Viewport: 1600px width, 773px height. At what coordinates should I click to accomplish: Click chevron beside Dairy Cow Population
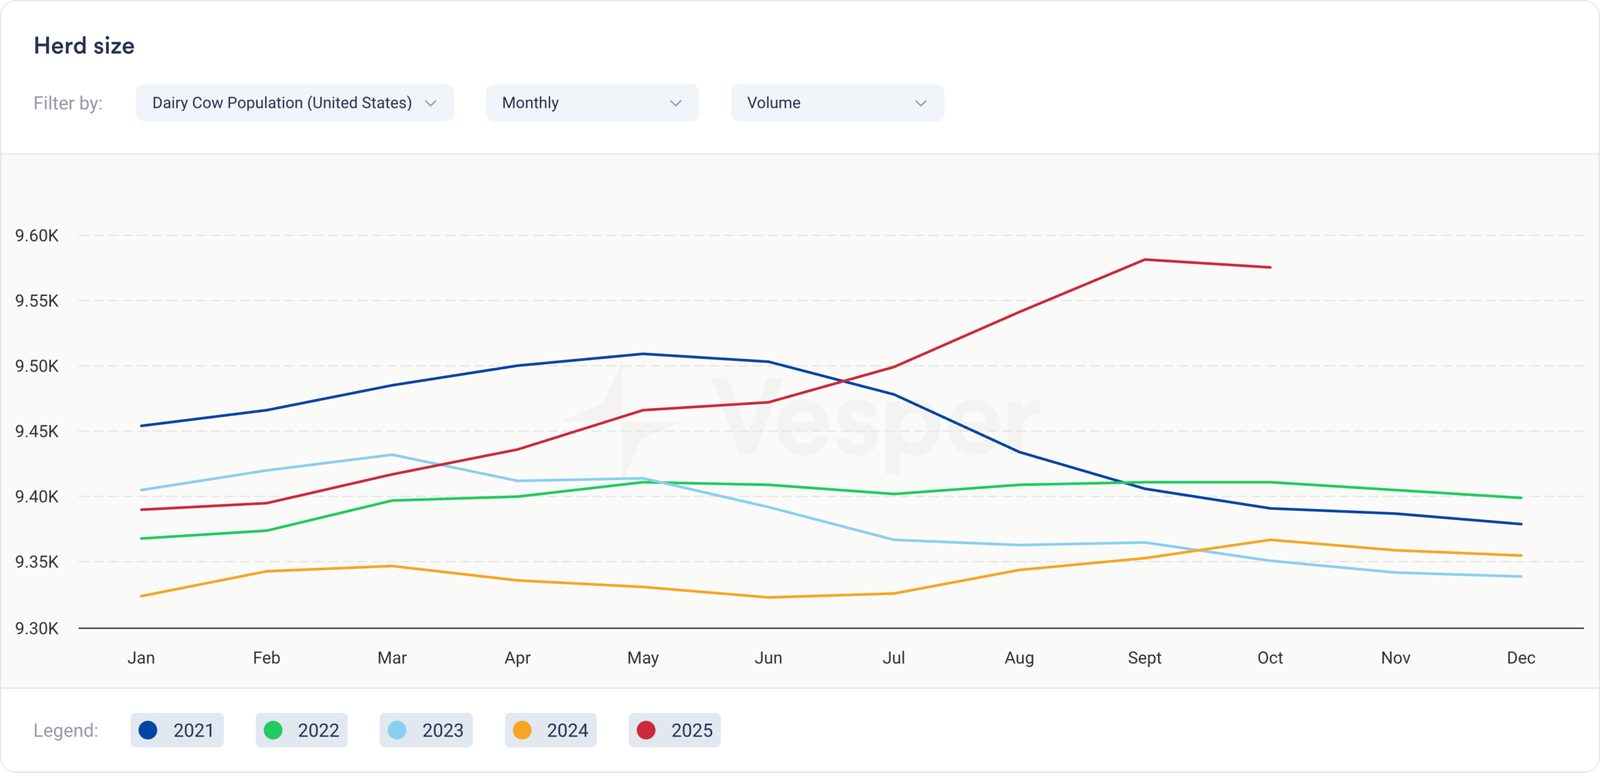[431, 103]
